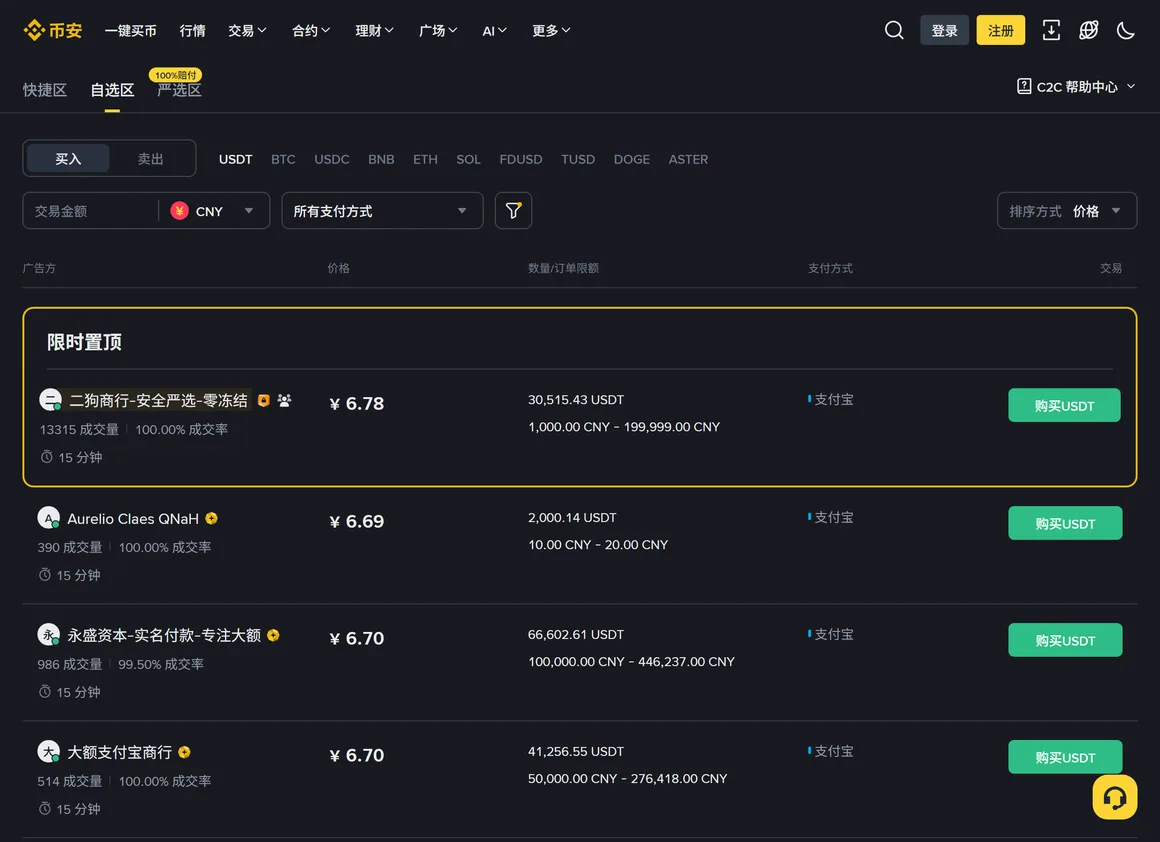This screenshot has width=1160, height=842.
Task: Open the 排序方式 价格 sort dropdown
Action: point(1066,211)
